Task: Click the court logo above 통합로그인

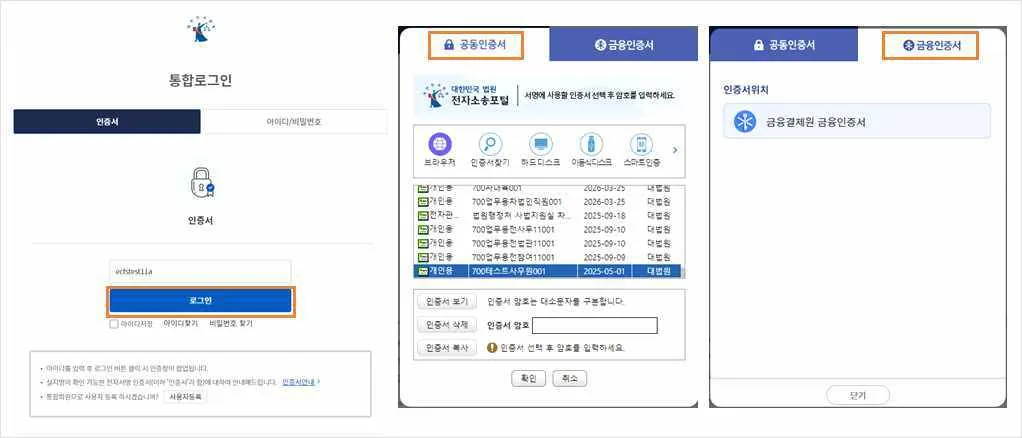Action: (201, 29)
